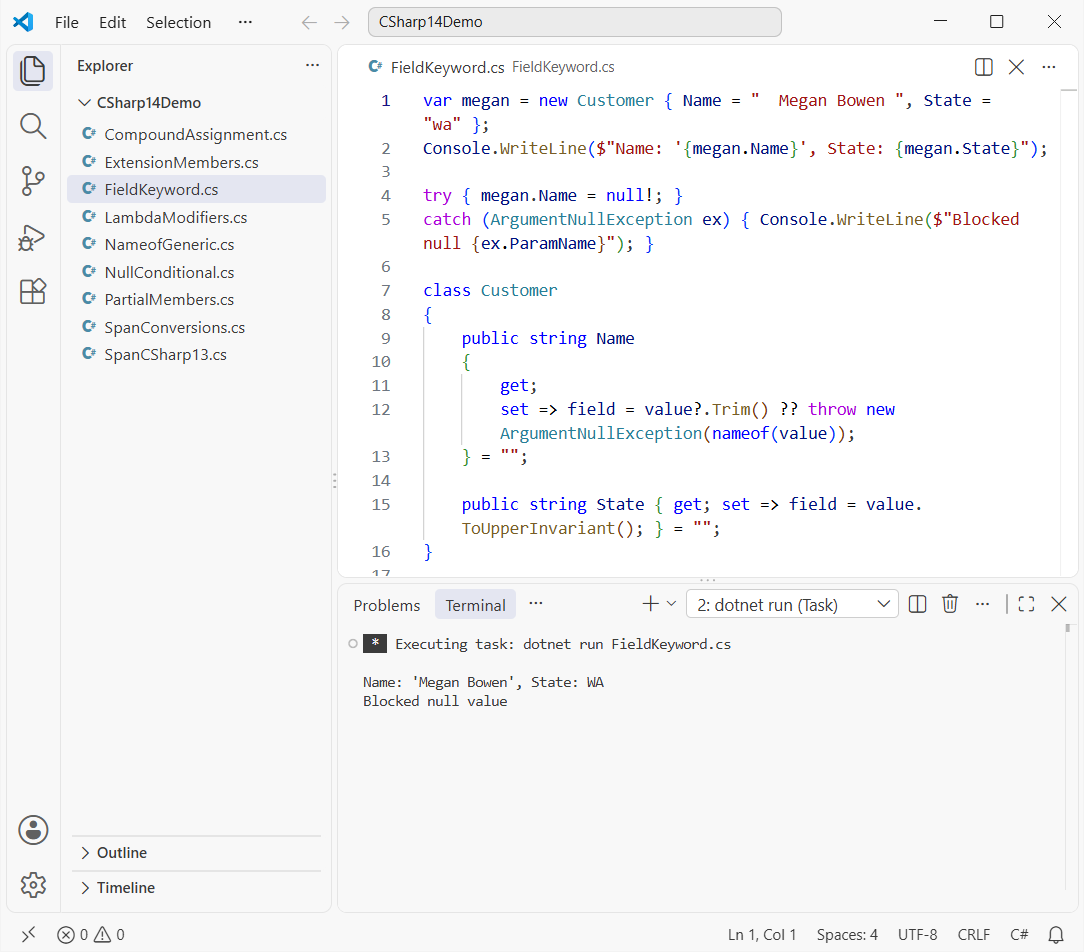Click 'Blocked null value' terminal output
Image resolution: width=1084 pixels, height=952 pixels.
[435, 701]
